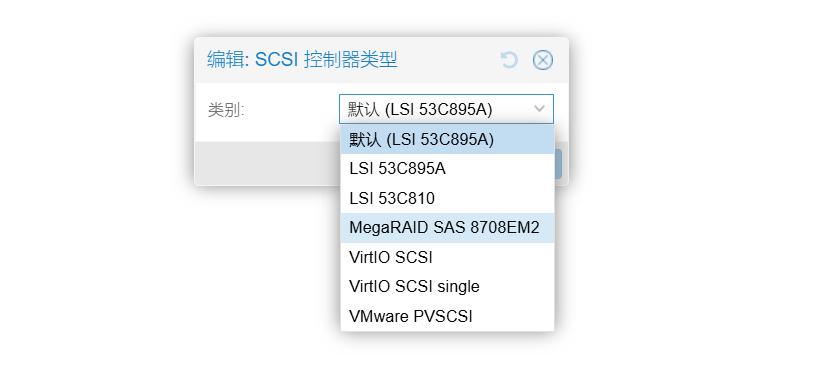Pick LSI 53C810 from the dropdown list
Viewport: 826px width, 376px height.
click(447, 199)
